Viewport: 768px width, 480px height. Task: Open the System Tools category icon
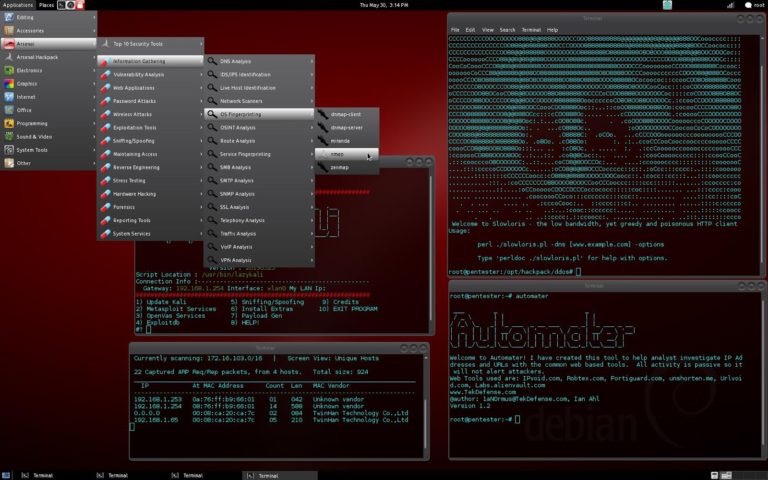[x=9, y=149]
